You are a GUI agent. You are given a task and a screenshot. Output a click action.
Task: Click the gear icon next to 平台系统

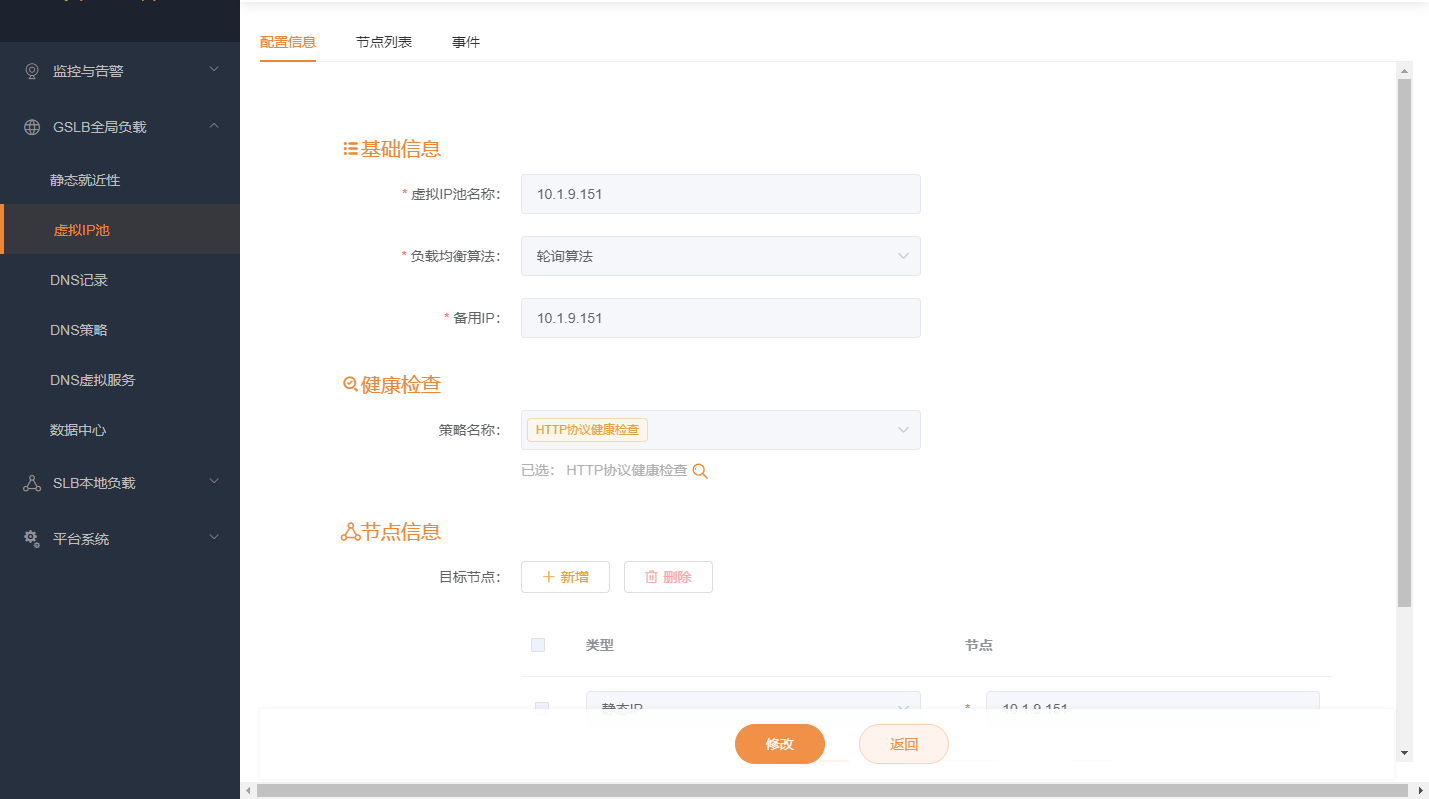(x=31, y=538)
